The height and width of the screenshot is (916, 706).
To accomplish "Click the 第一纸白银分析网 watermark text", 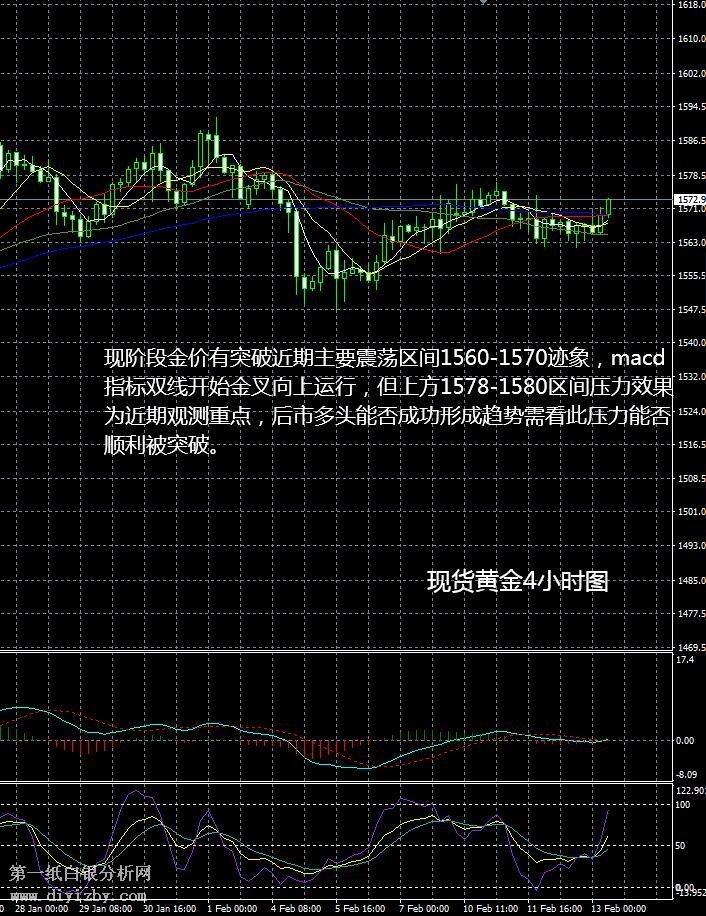I will pyautogui.click(x=80, y=873).
